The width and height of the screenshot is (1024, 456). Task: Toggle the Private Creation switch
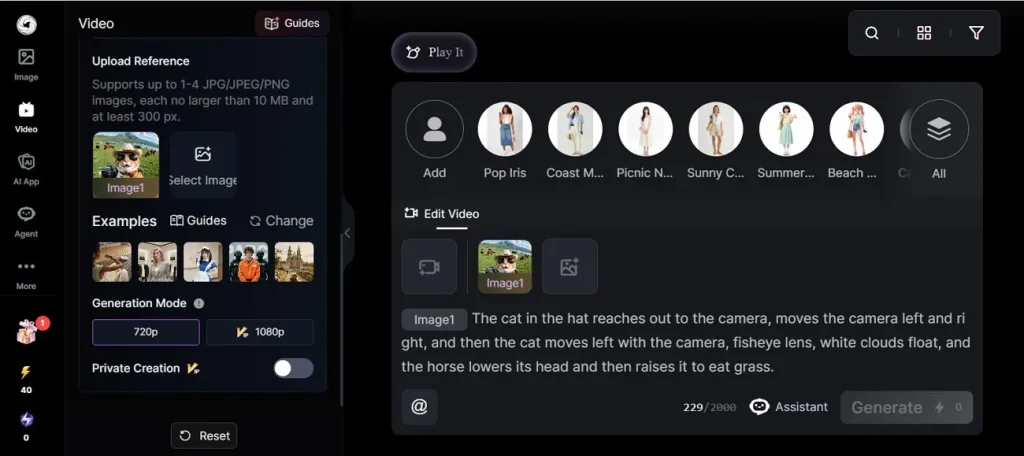293,368
